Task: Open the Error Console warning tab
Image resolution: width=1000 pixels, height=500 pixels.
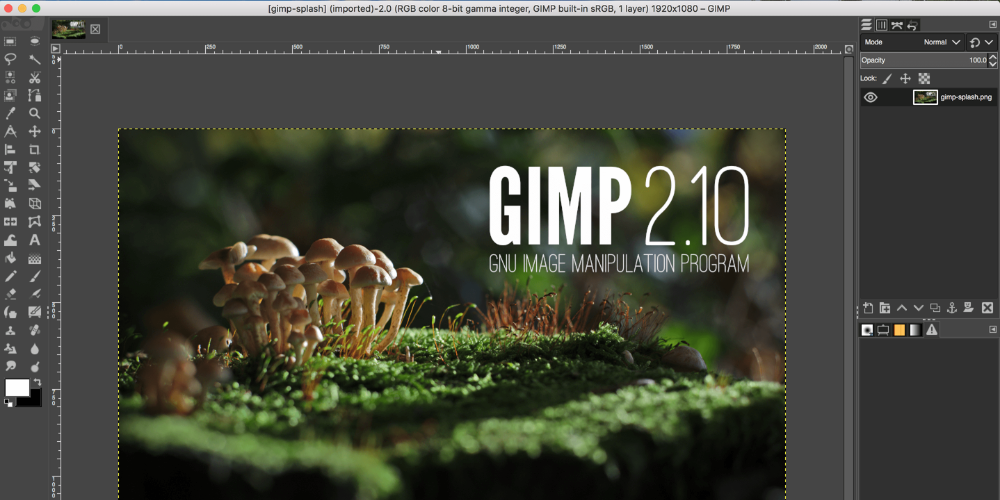Action: tap(932, 330)
